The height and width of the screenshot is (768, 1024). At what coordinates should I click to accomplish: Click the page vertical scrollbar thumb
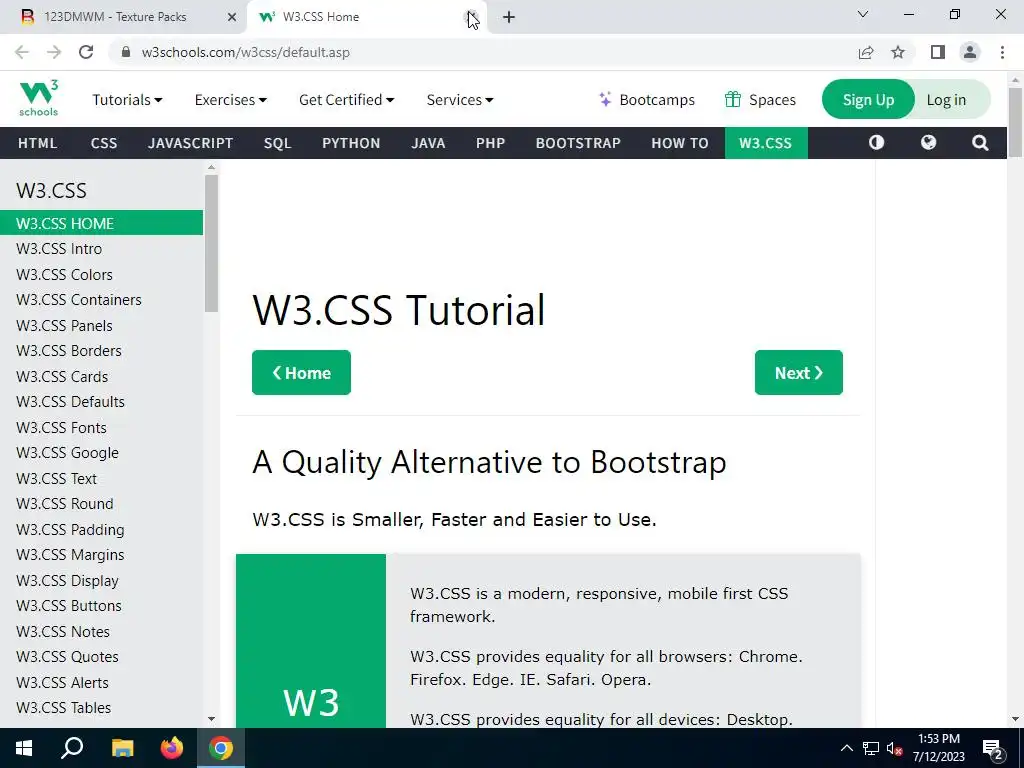[1015, 122]
